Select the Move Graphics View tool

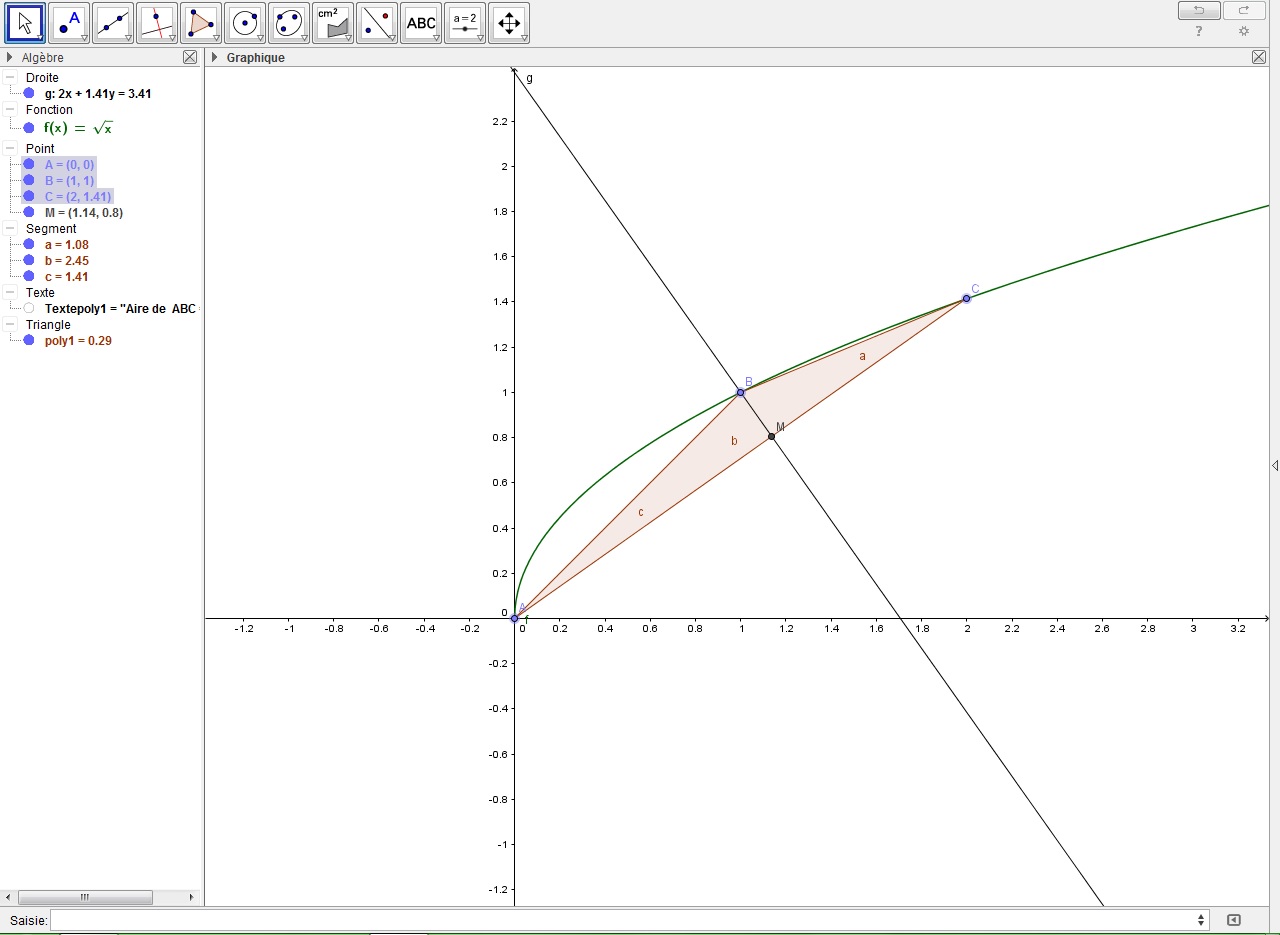click(x=509, y=23)
